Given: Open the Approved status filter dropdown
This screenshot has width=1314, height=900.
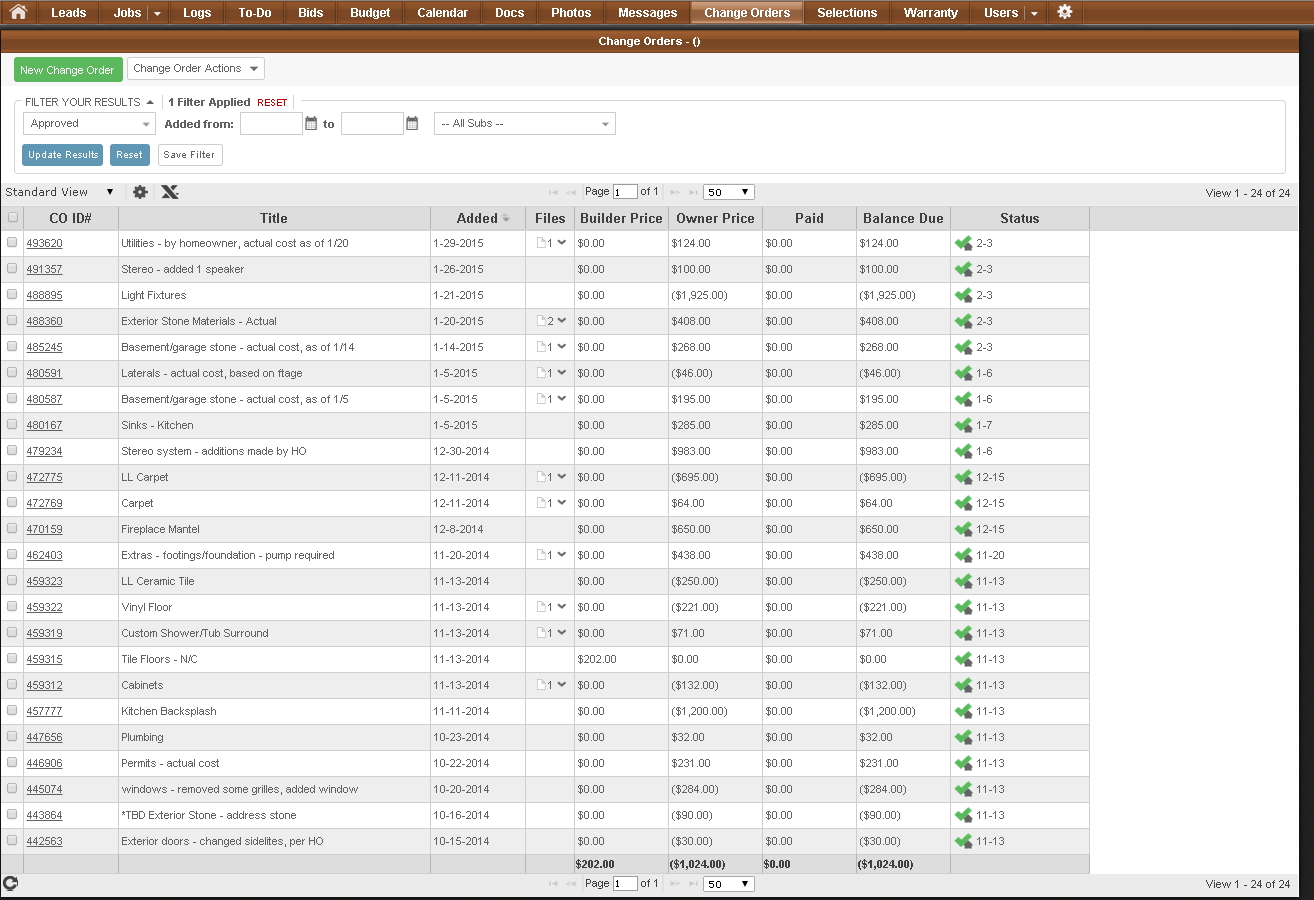Looking at the screenshot, I should (x=89, y=124).
